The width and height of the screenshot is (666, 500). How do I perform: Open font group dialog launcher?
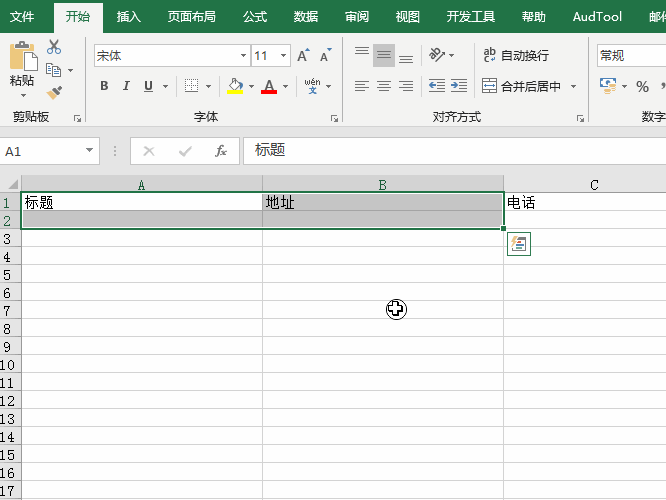point(334,119)
